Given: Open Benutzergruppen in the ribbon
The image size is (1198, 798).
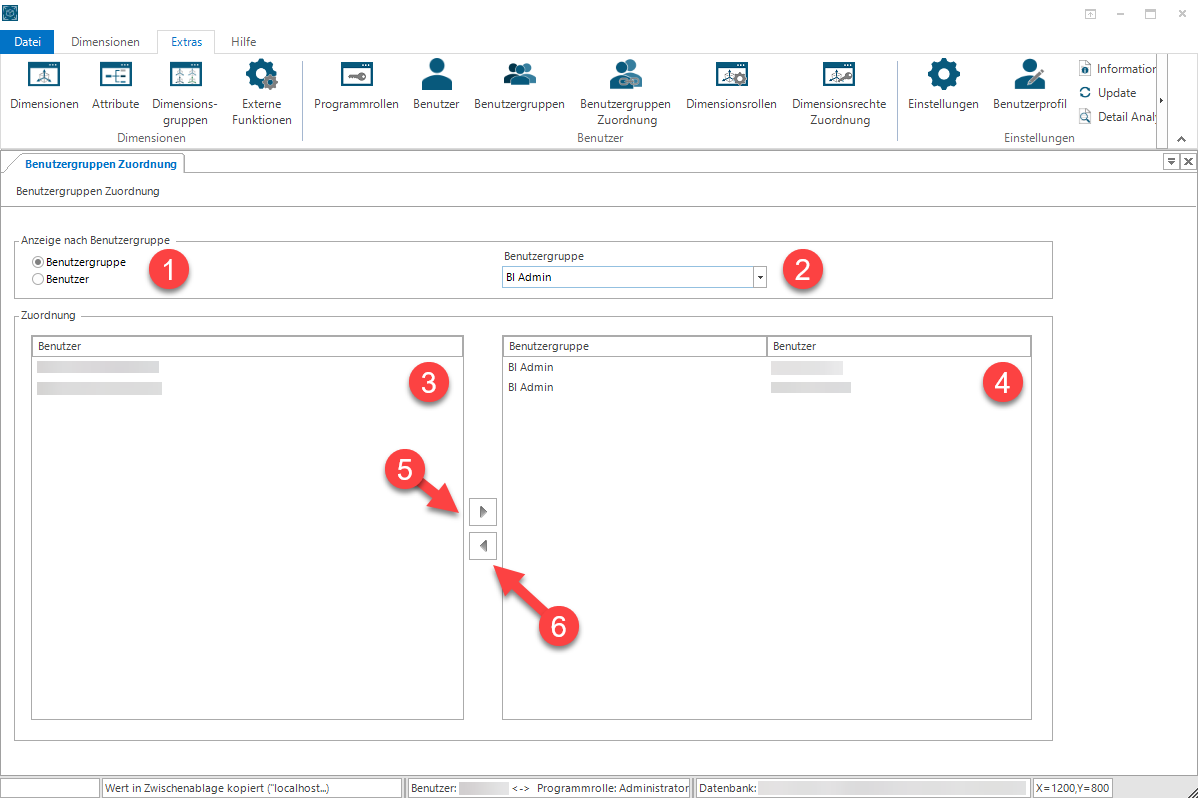Looking at the screenshot, I should [x=520, y=84].
